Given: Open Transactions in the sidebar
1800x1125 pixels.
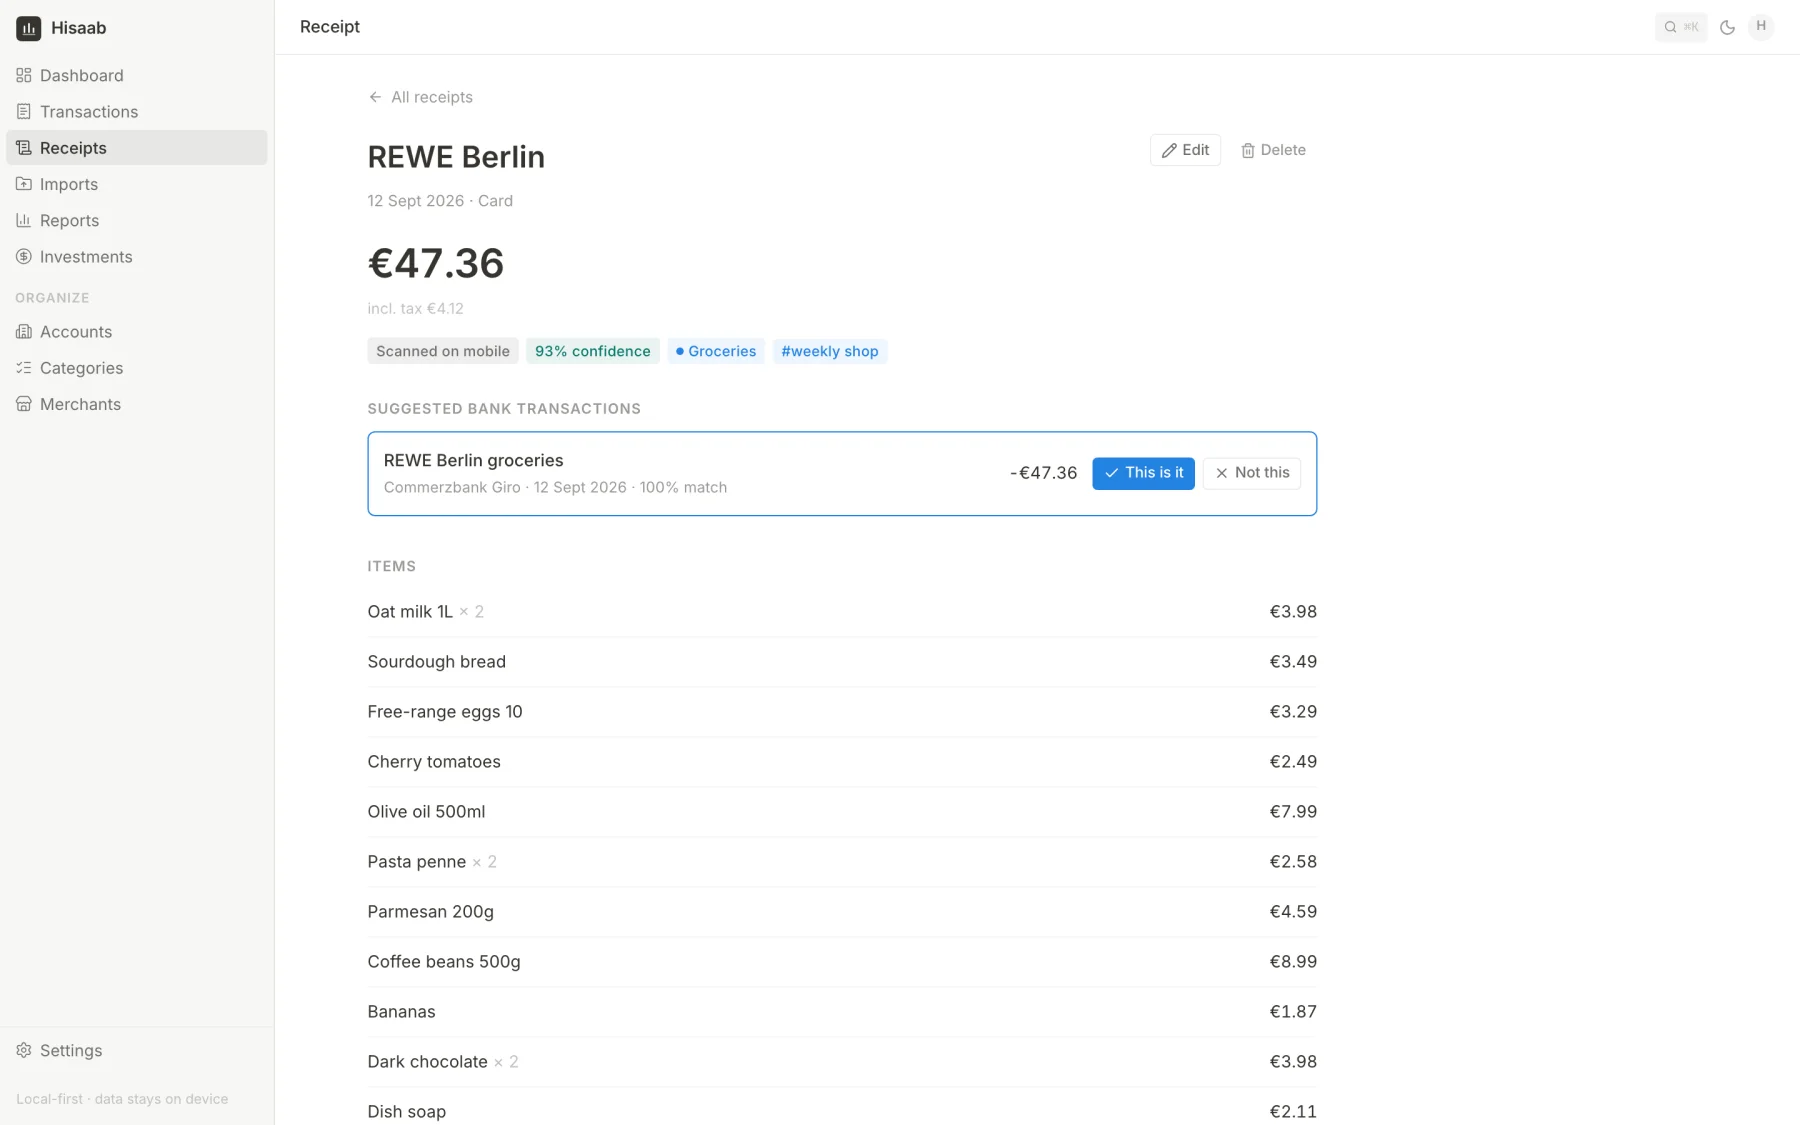Looking at the screenshot, I should tap(137, 111).
